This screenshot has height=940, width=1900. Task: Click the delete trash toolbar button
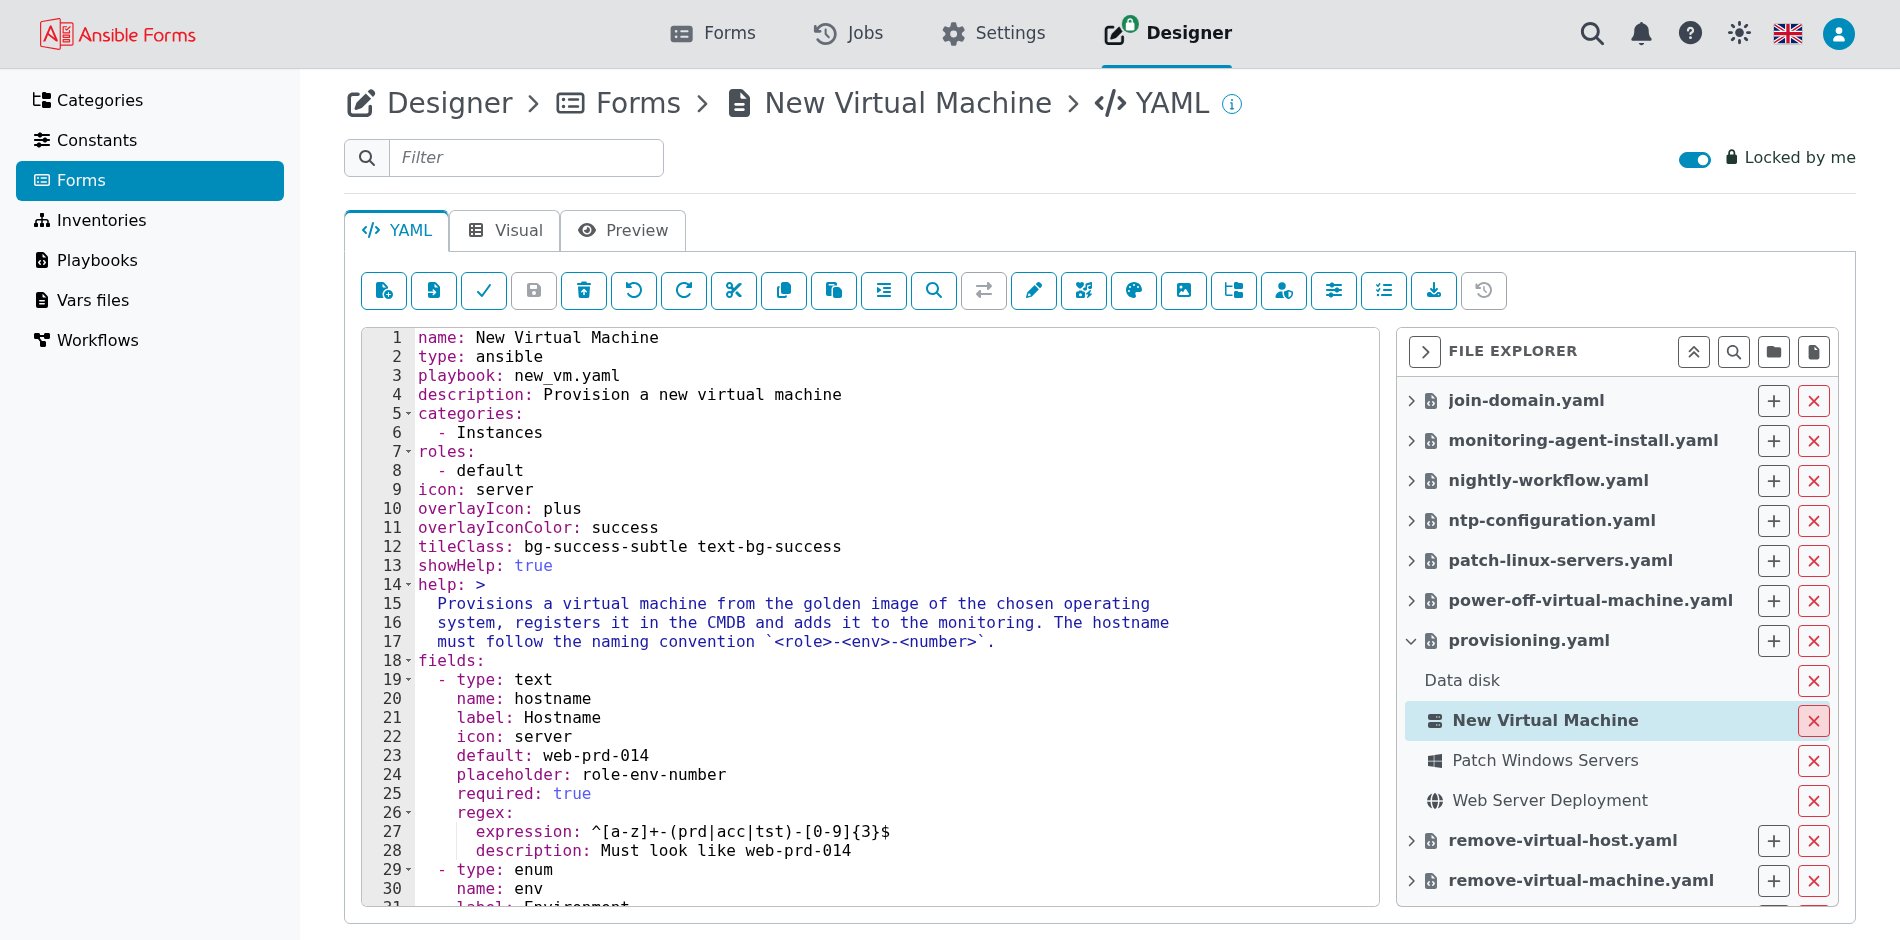(584, 291)
